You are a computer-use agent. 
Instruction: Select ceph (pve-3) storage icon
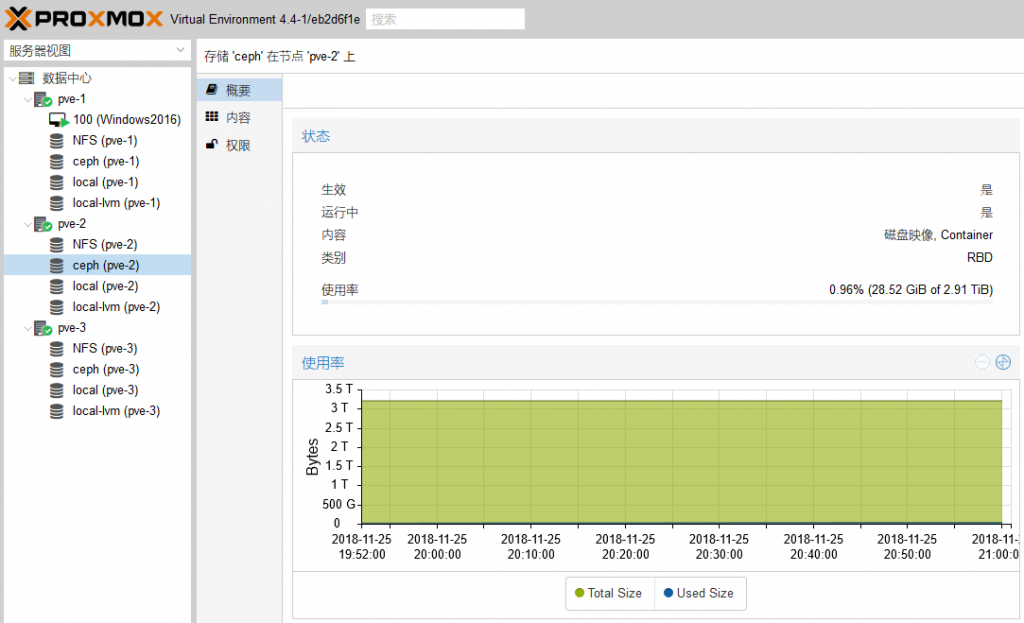[57, 370]
